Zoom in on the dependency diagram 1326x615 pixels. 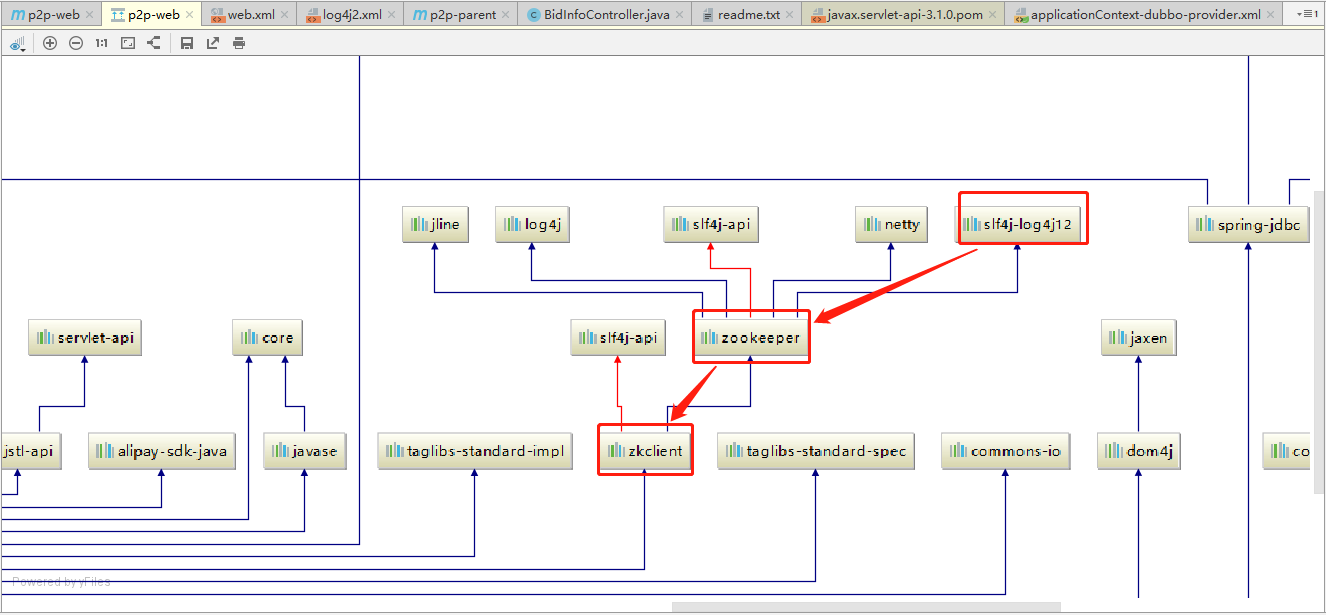pyautogui.click(x=50, y=43)
